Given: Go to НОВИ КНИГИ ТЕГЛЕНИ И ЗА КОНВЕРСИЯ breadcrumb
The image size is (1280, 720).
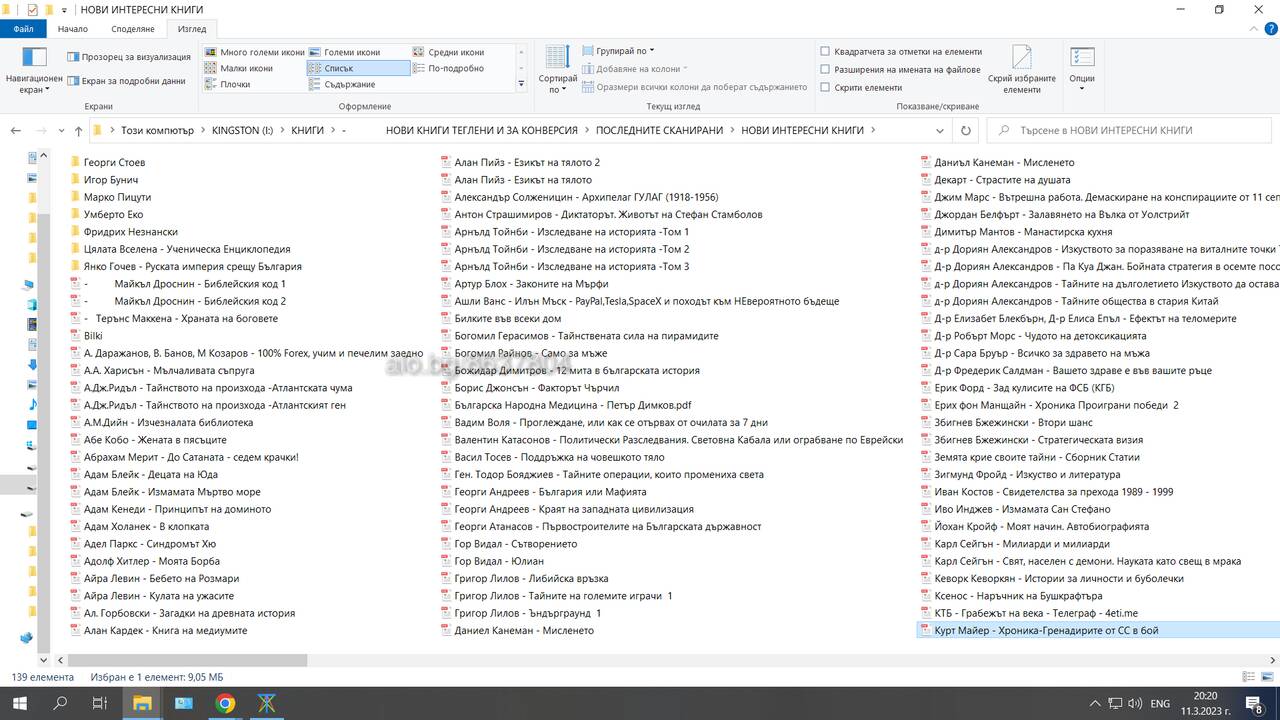Looking at the screenshot, I should 481,130.
